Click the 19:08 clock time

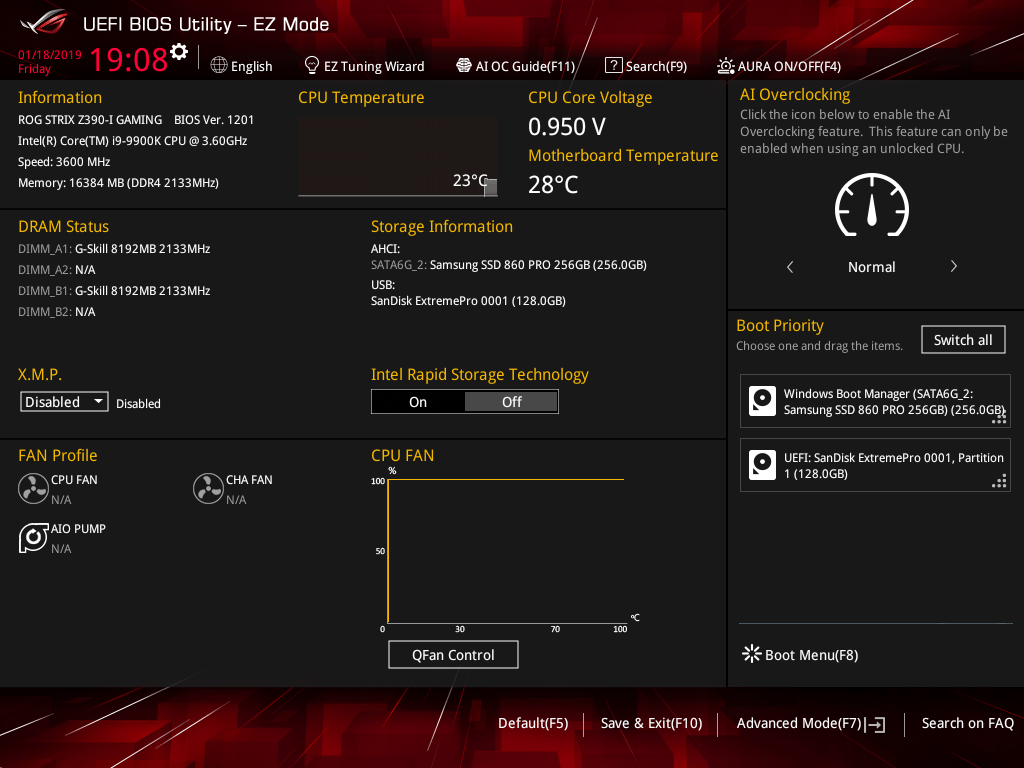click(129, 59)
